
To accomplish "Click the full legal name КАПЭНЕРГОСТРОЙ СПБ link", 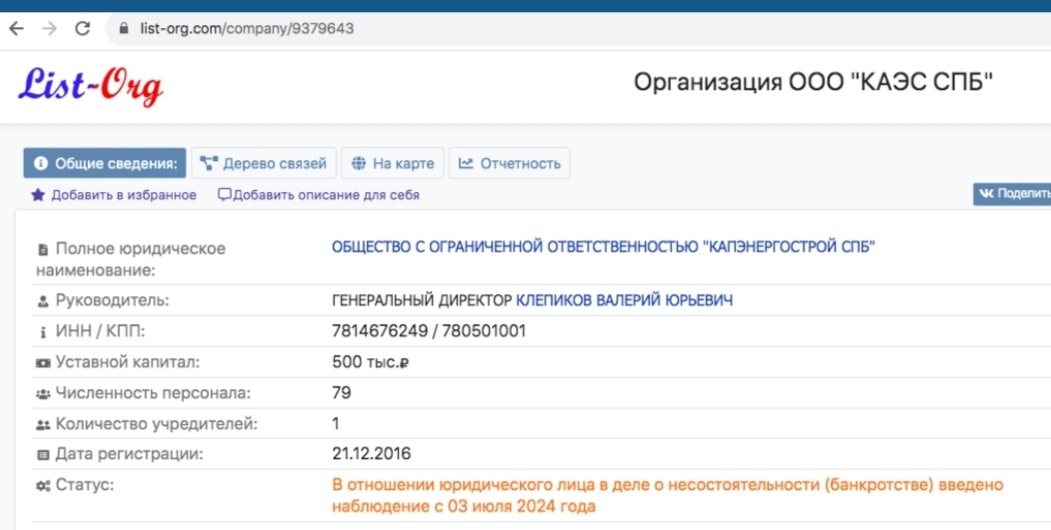I will tap(603, 247).
